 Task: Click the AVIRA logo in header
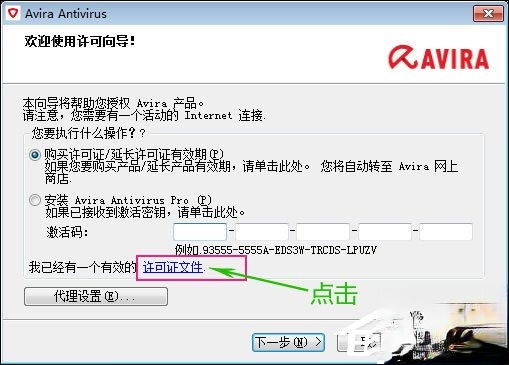pyautogui.click(x=438, y=58)
